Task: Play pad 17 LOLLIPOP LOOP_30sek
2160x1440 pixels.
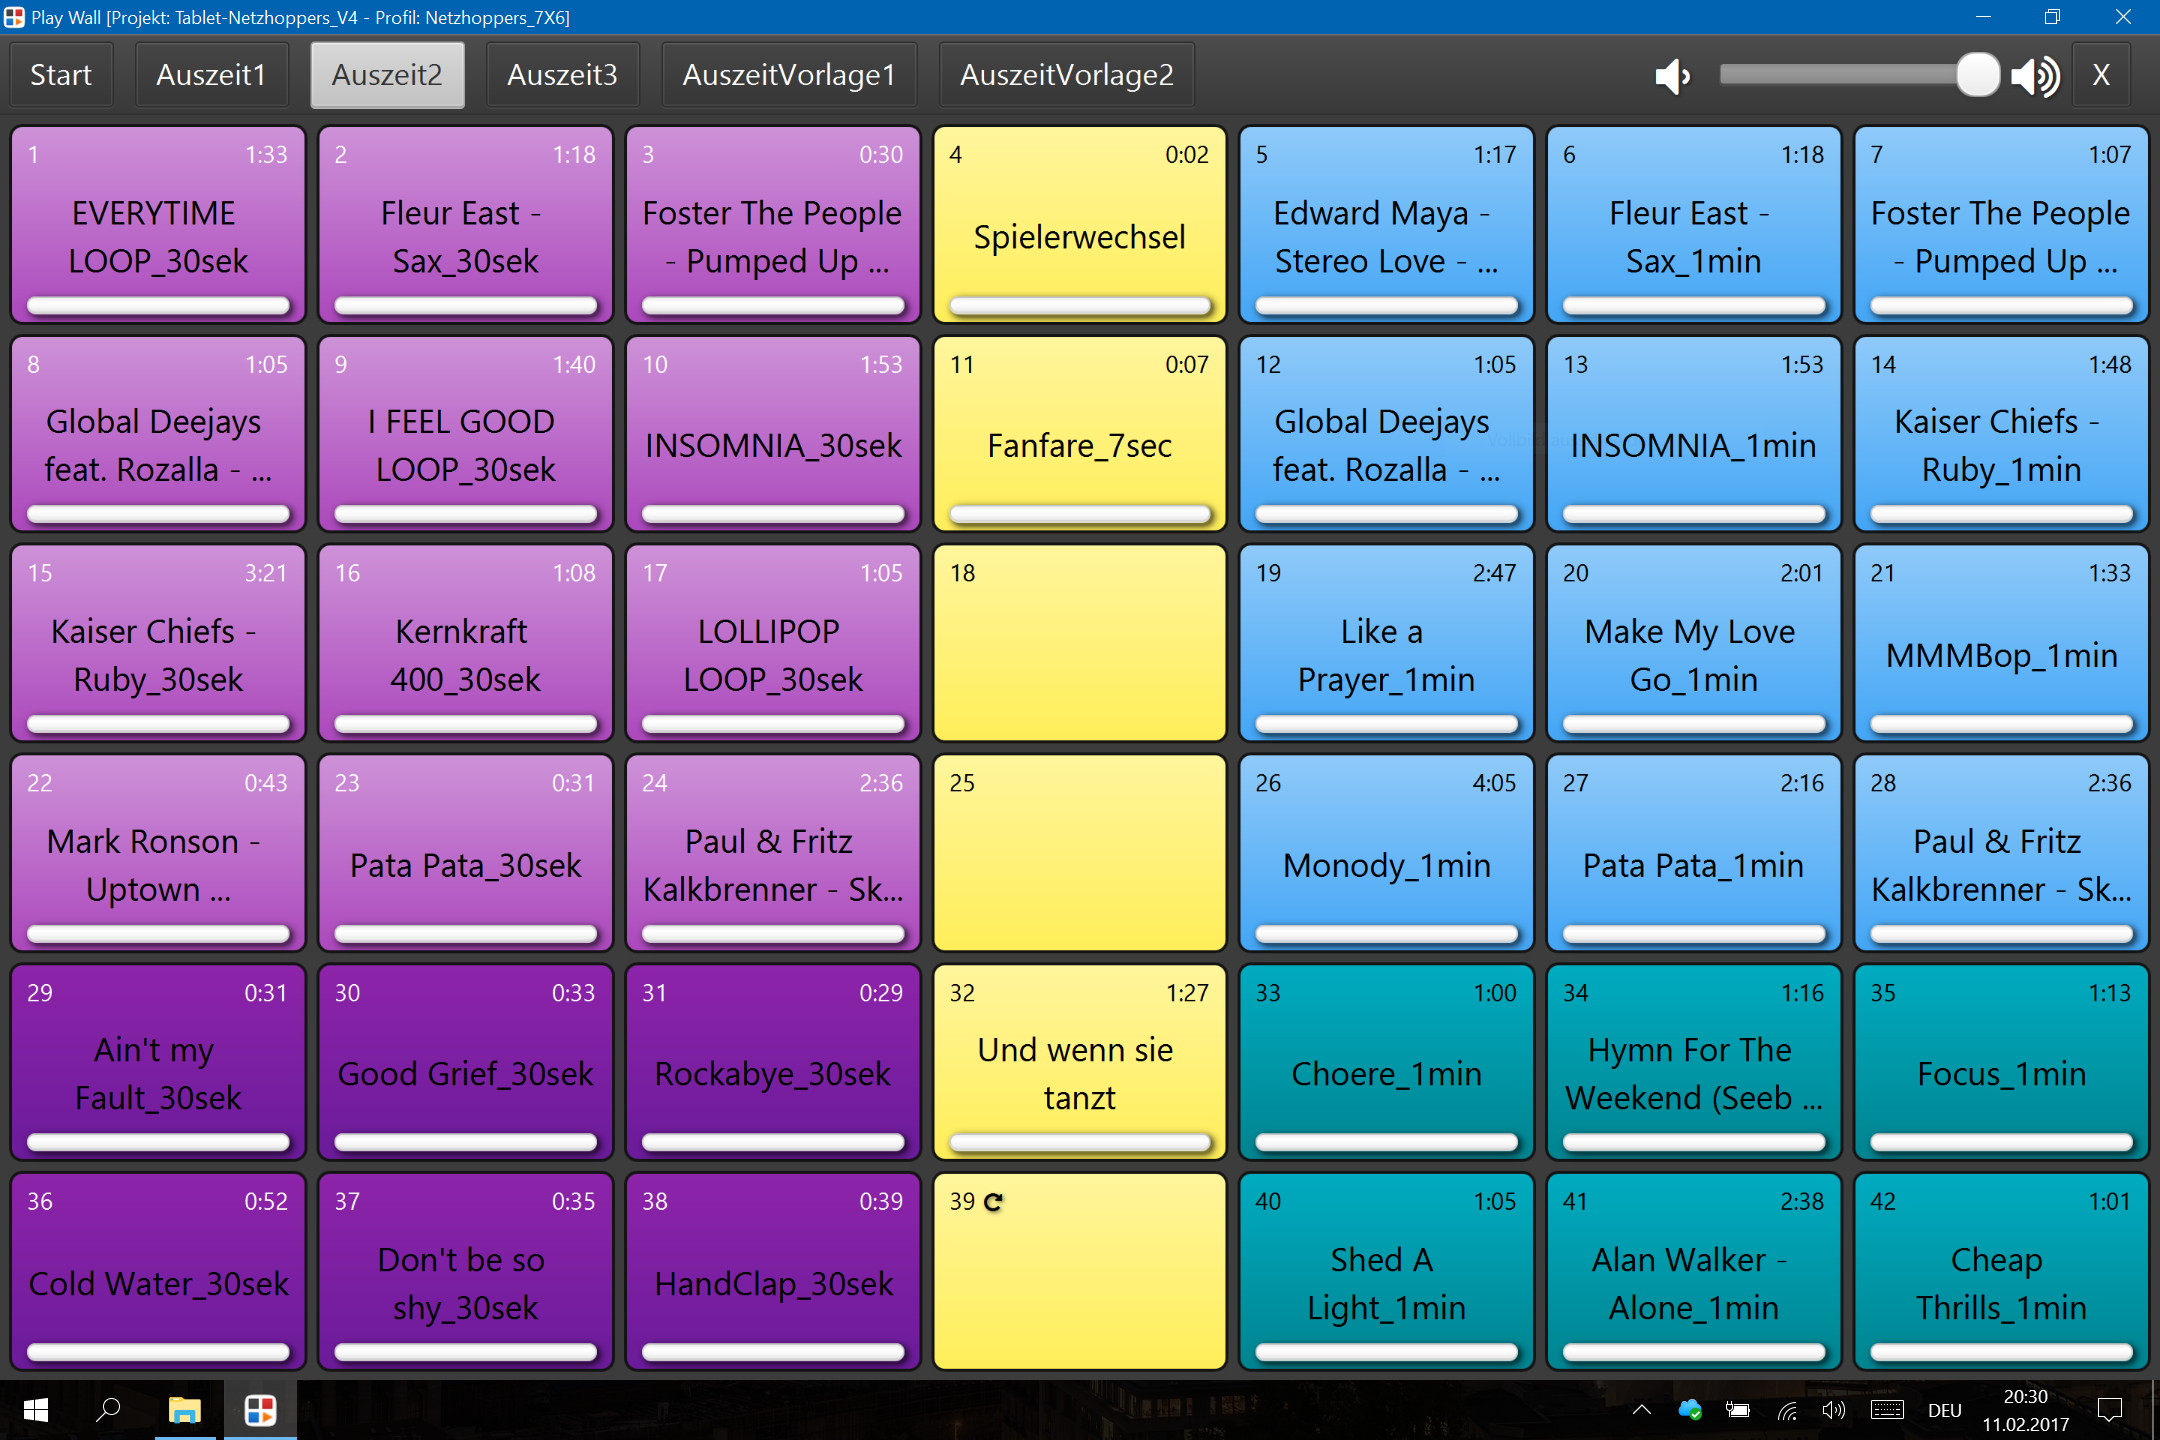Action: click(773, 643)
